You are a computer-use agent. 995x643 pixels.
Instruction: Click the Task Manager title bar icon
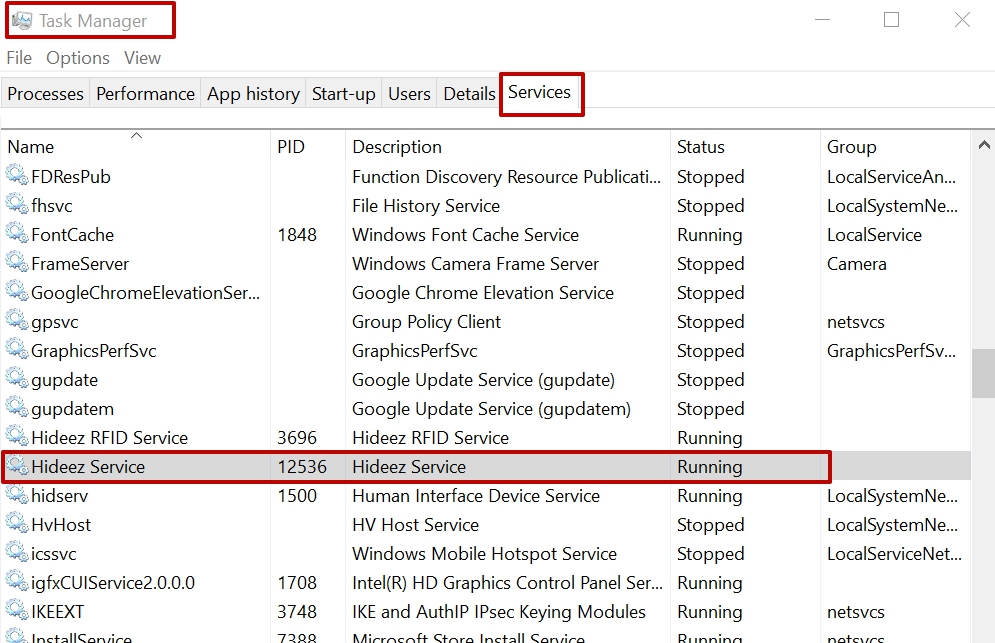(x=21, y=20)
